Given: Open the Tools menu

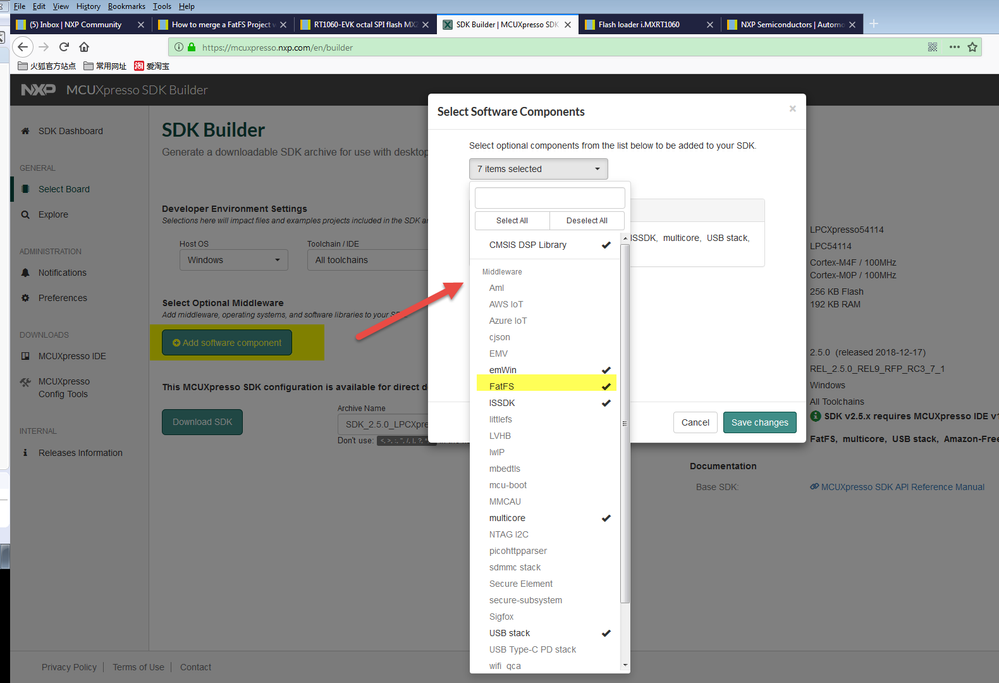Looking at the screenshot, I should pyautogui.click(x=162, y=6).
